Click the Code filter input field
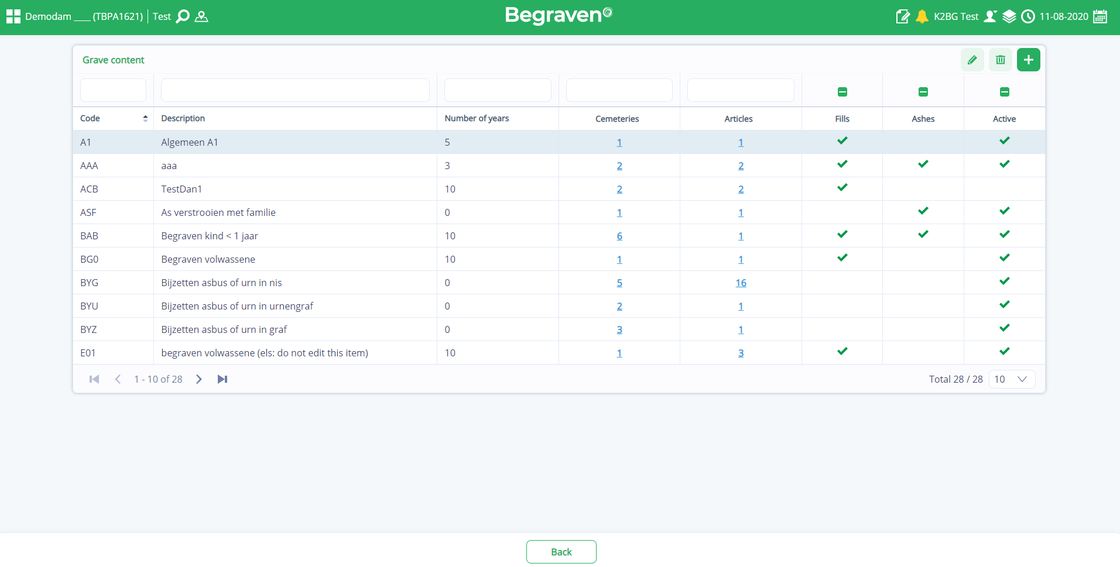 113,90
